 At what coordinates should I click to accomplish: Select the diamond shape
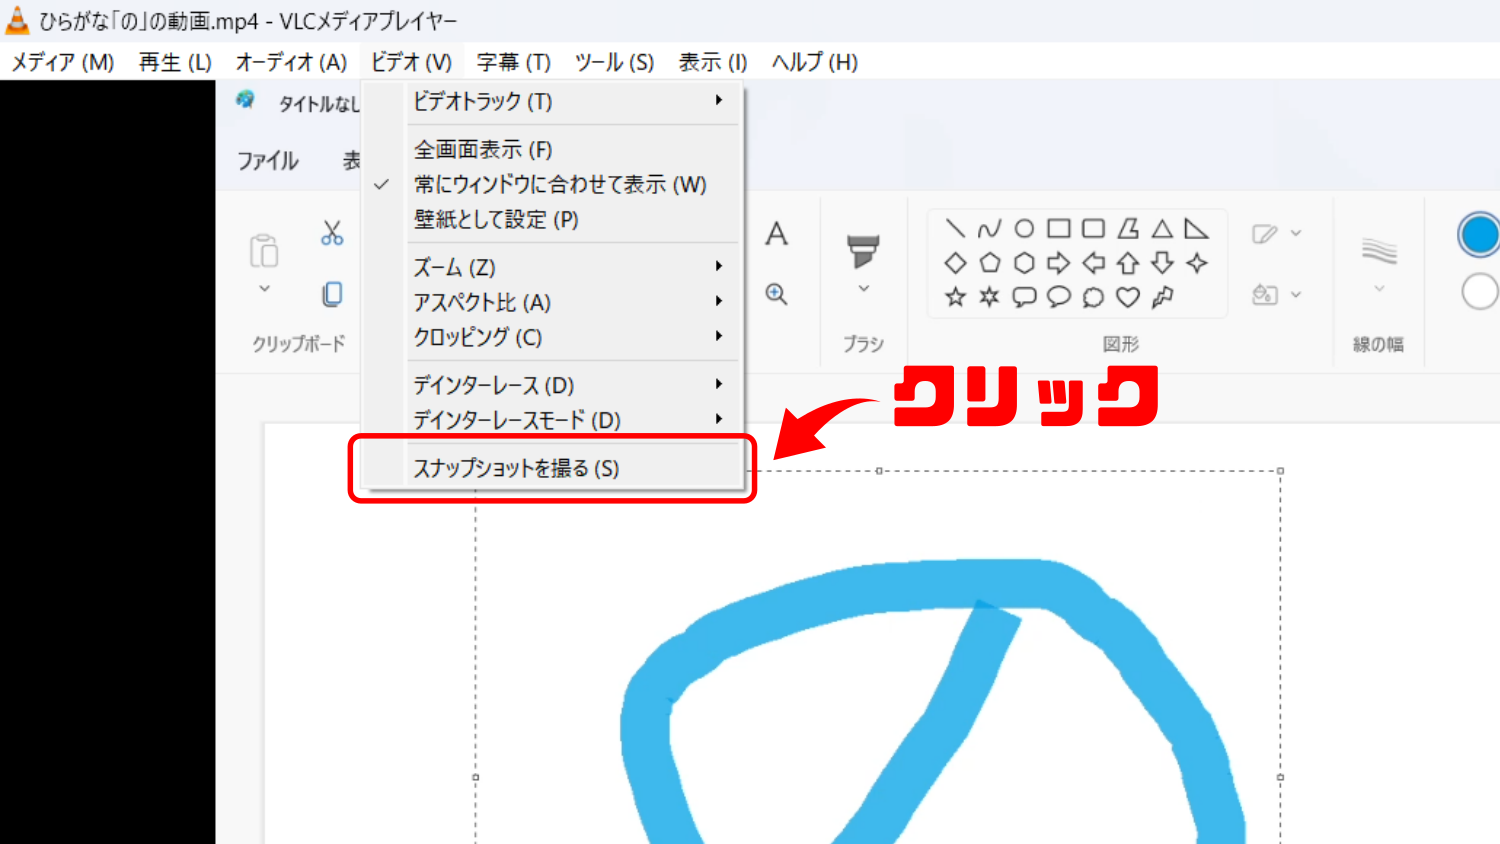click(x=955, y=263)
